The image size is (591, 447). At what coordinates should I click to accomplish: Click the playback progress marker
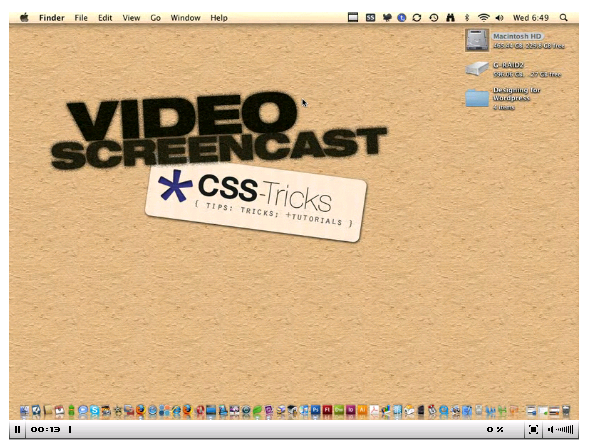click(x=70, y=429)
